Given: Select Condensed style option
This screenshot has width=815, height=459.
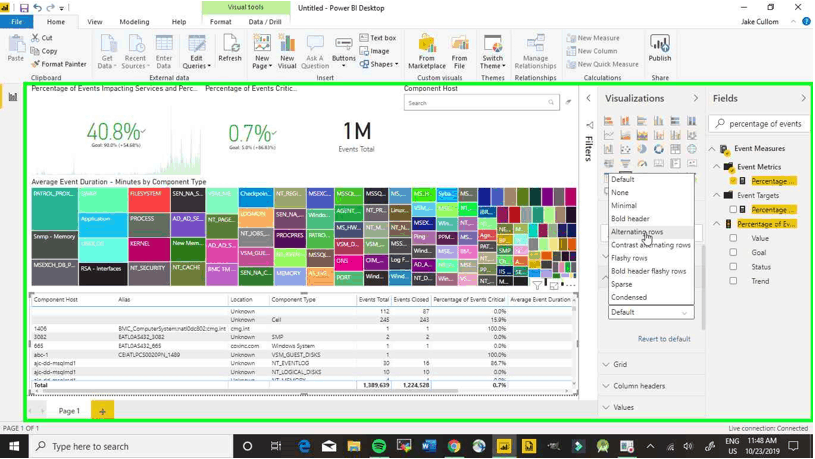Looking at the screenshot, I should point(651,297).
